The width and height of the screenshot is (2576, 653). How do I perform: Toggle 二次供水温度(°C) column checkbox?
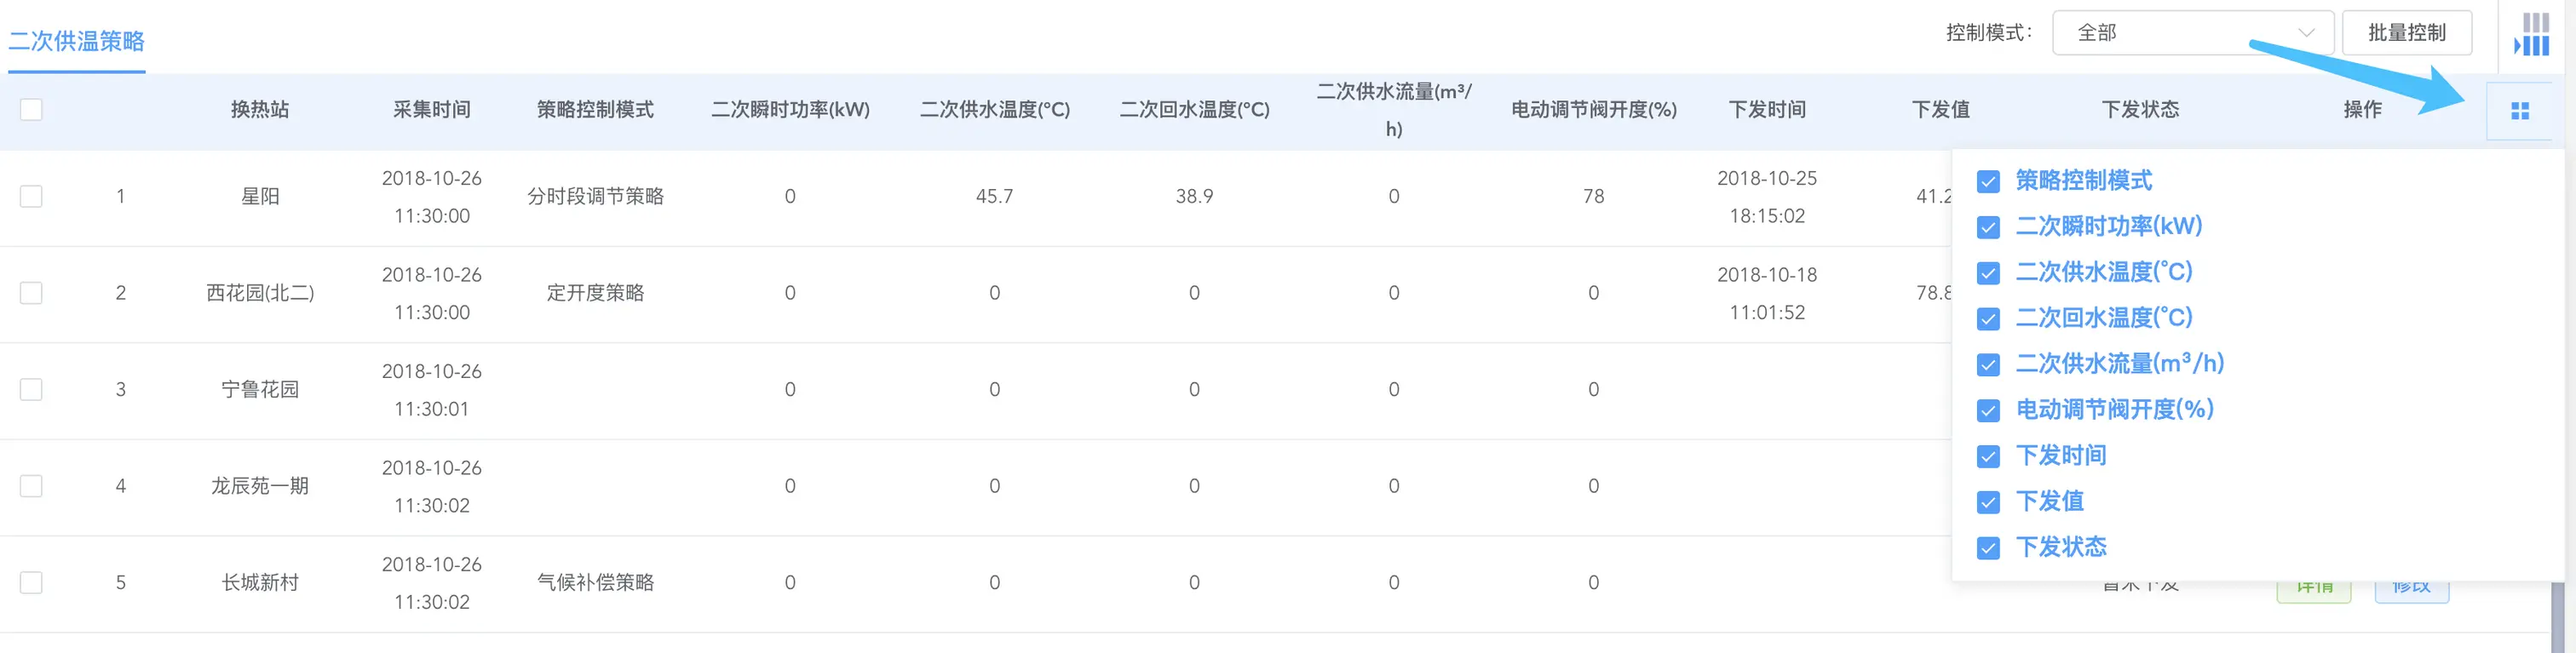[x=1988, y=273]
